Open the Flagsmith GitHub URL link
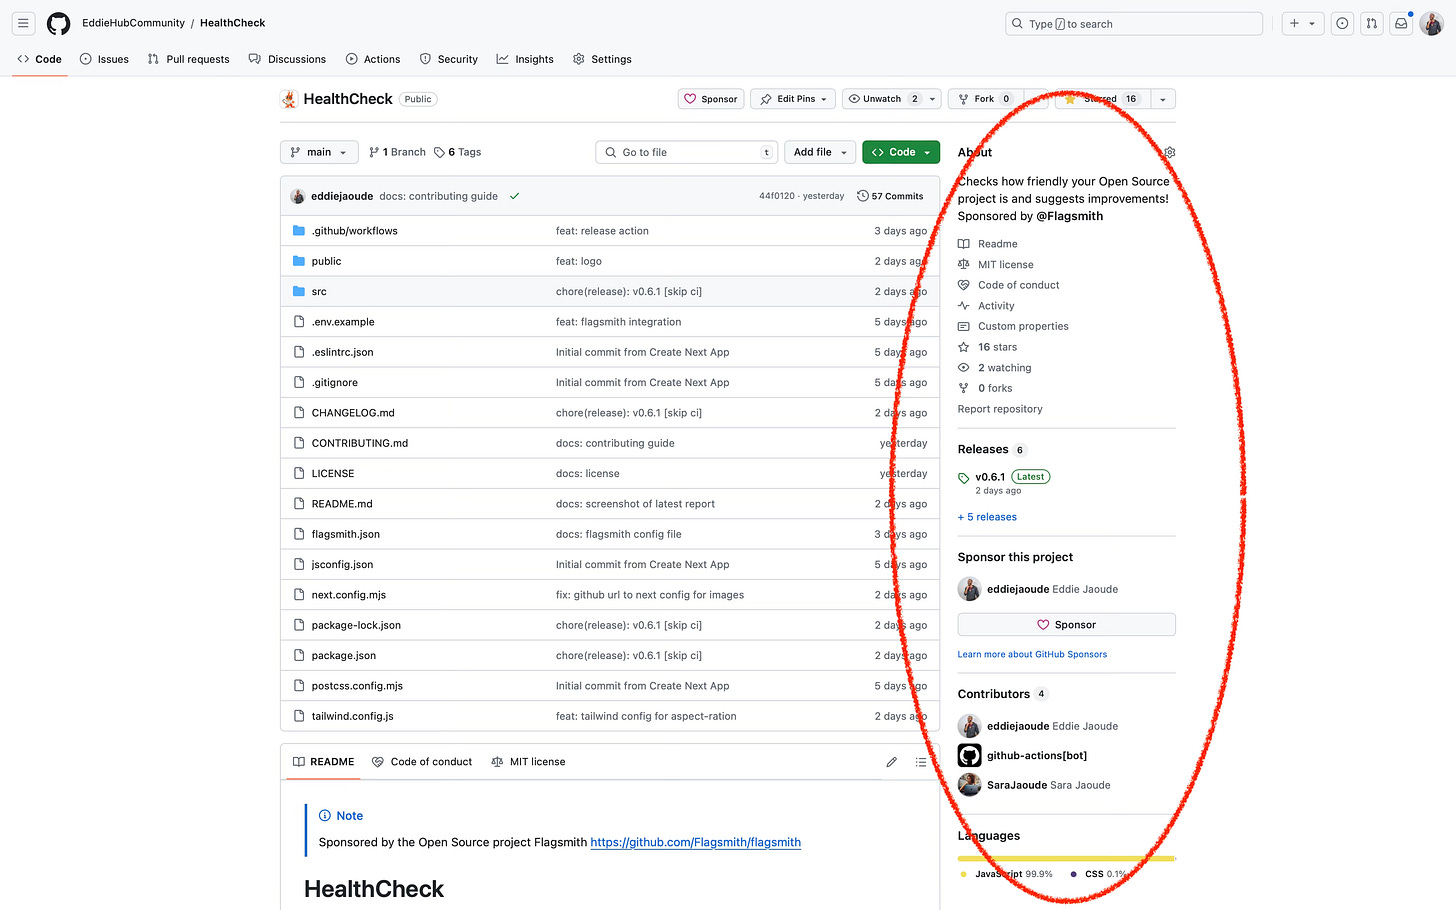 (696, 842)
